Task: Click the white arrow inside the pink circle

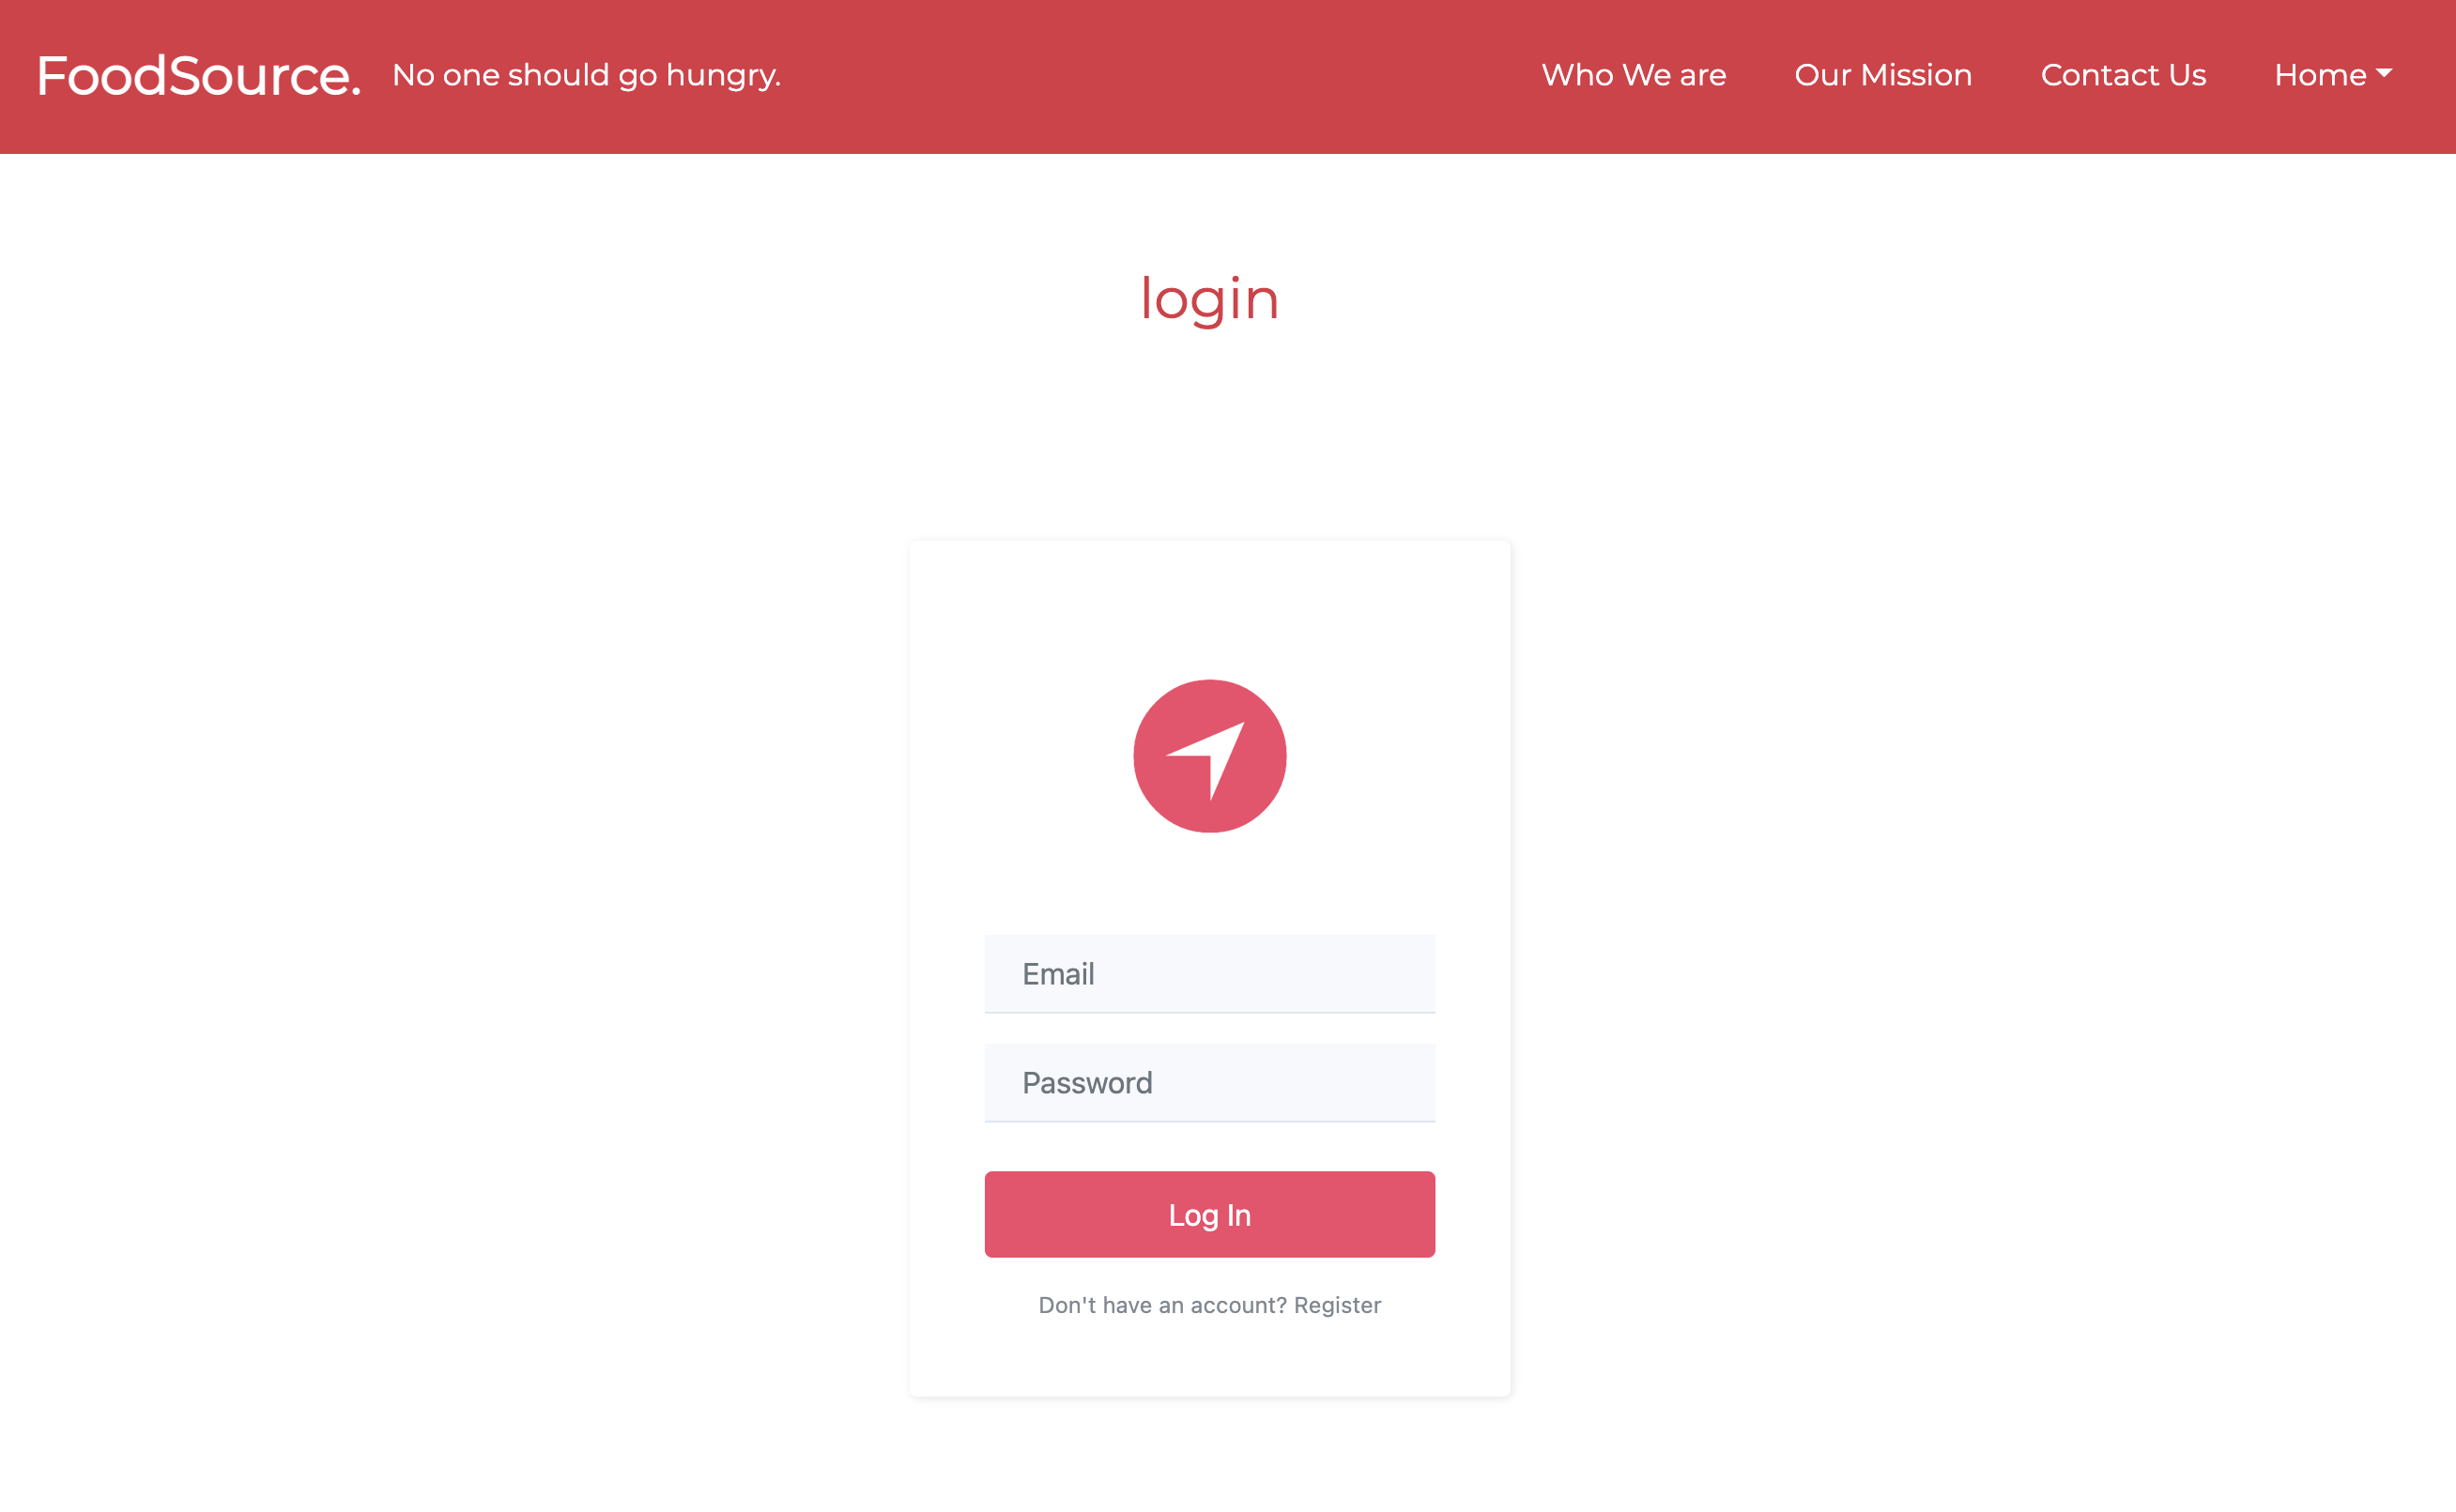Action: 1207,760
